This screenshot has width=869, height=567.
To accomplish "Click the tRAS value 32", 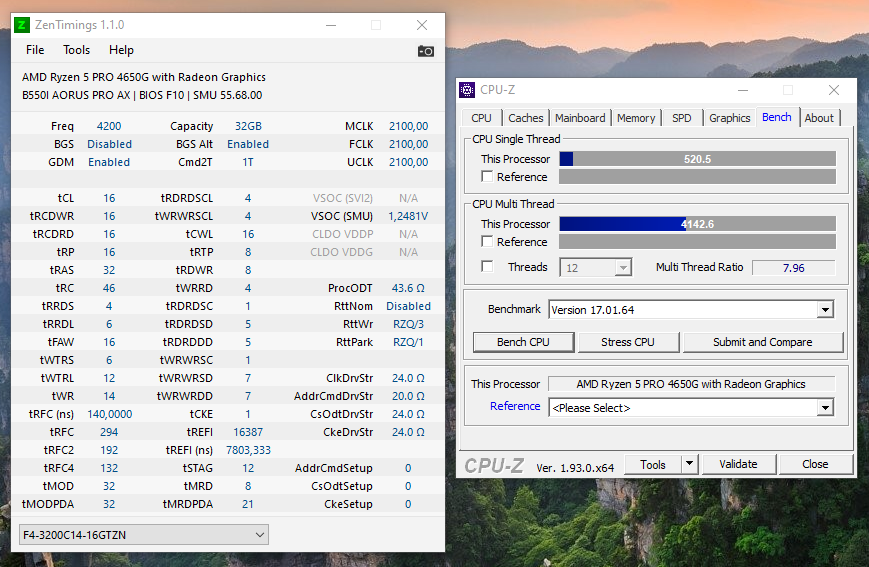I will point(109,270).
